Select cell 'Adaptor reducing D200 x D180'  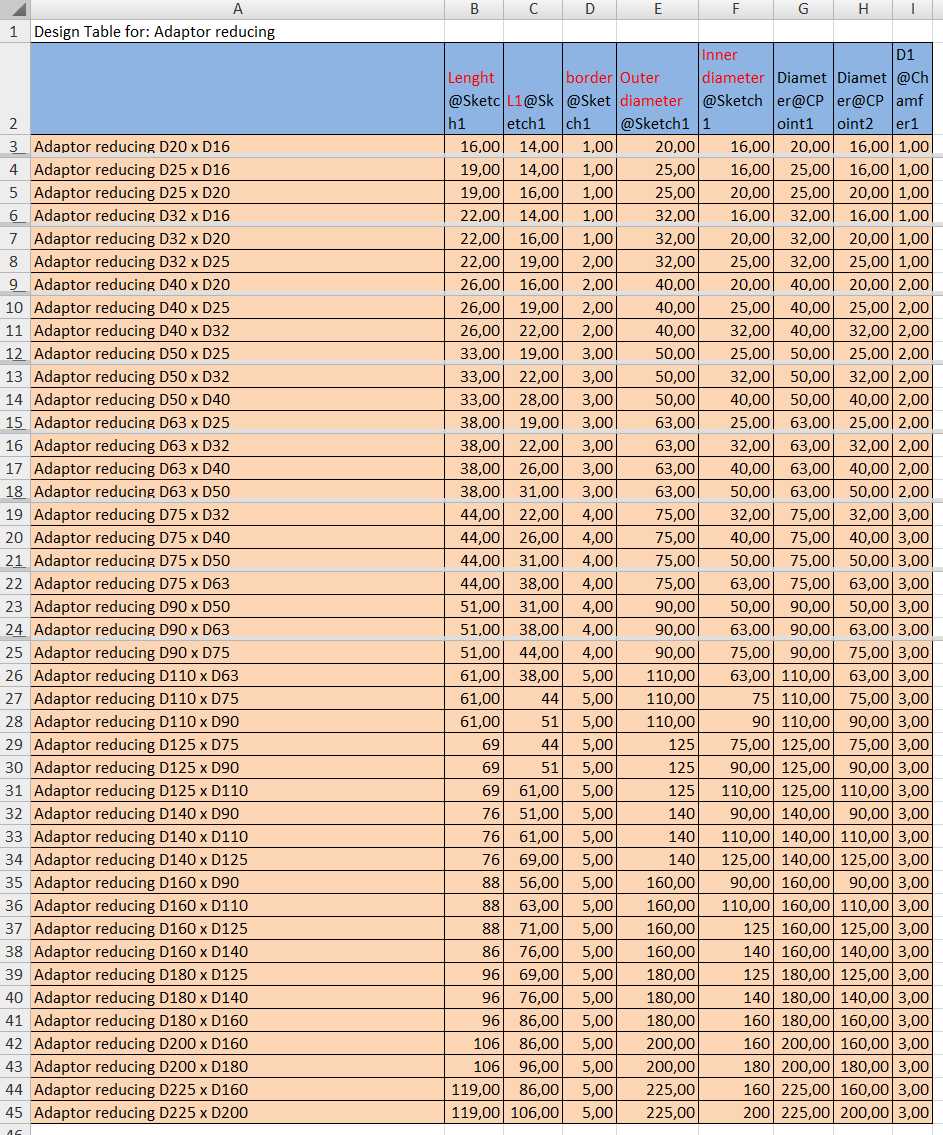[237, 1066]
